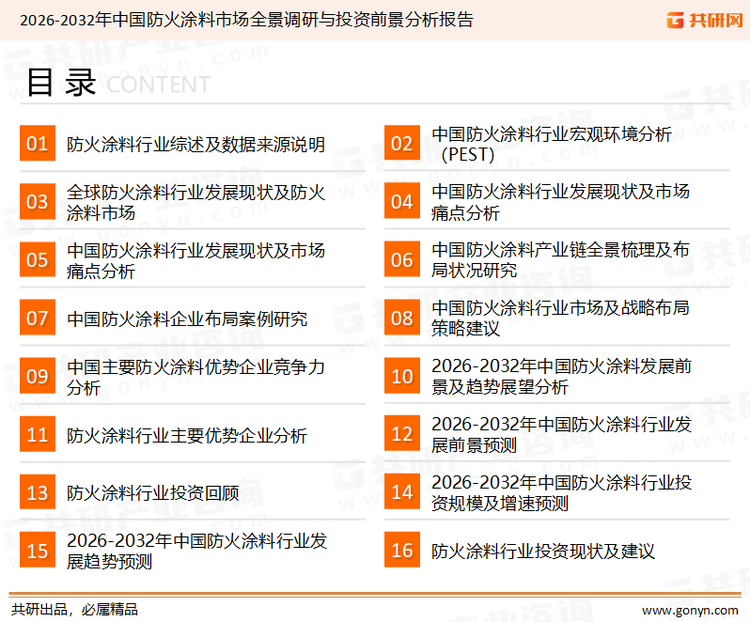The image size is (750, 622).
Task: Select the orange number box 03
Action: click(37, 201)
